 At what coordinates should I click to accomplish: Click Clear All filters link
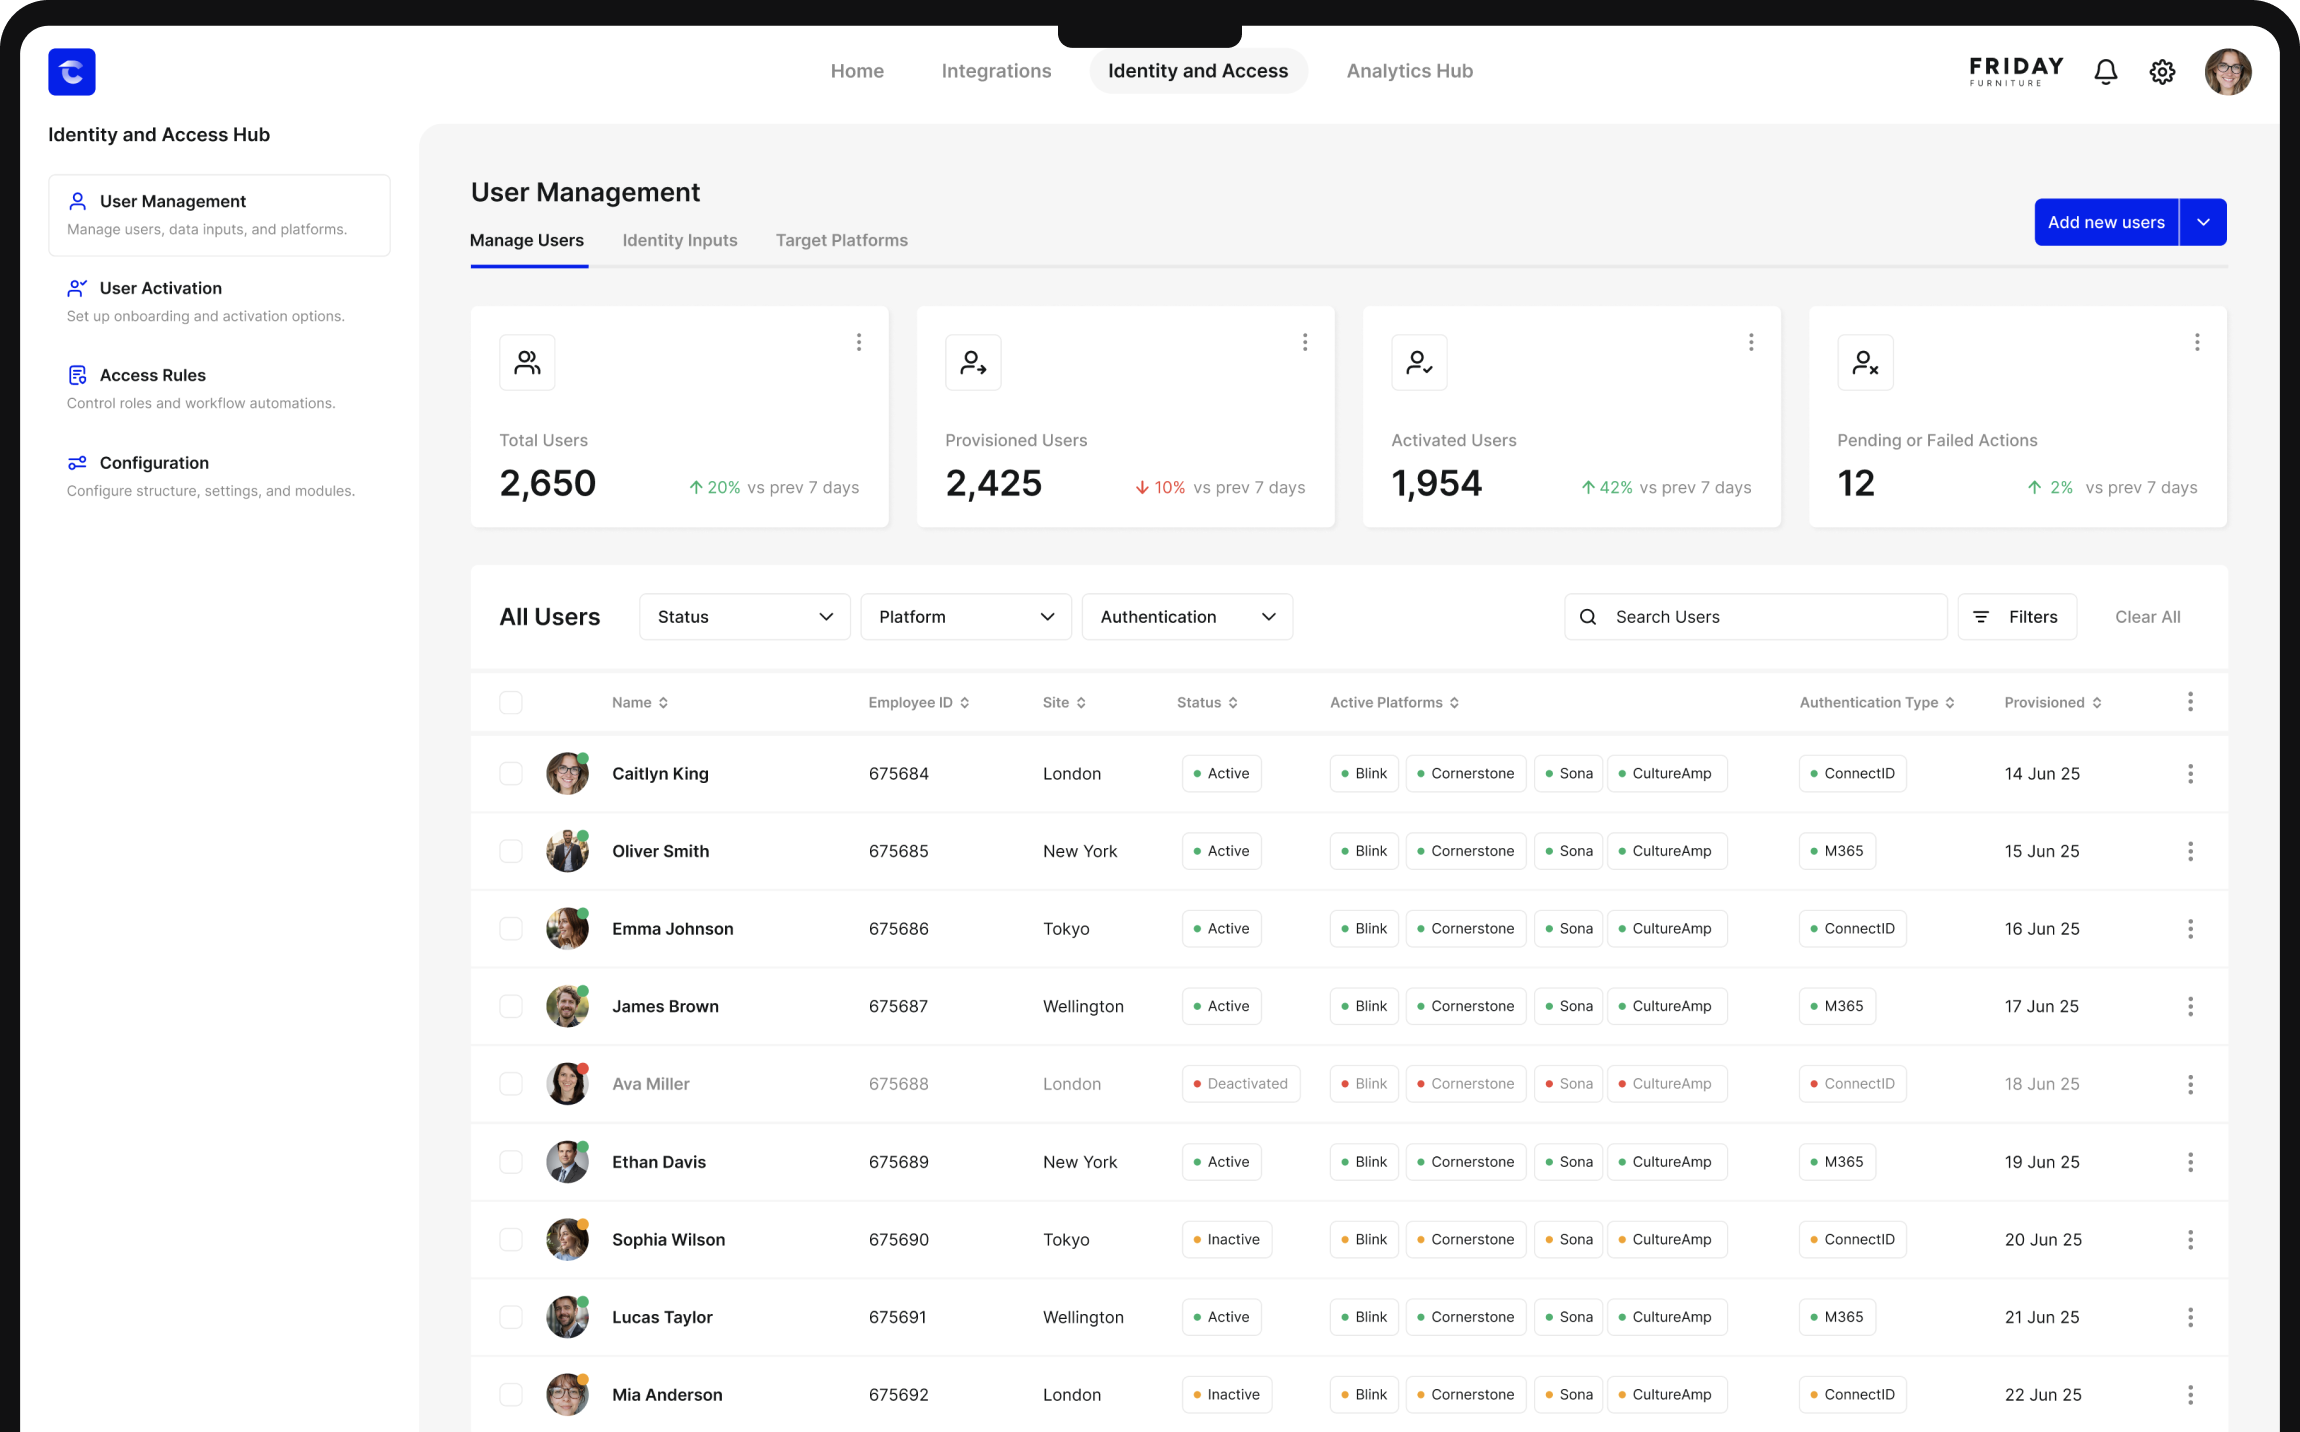click(2147, 617)
